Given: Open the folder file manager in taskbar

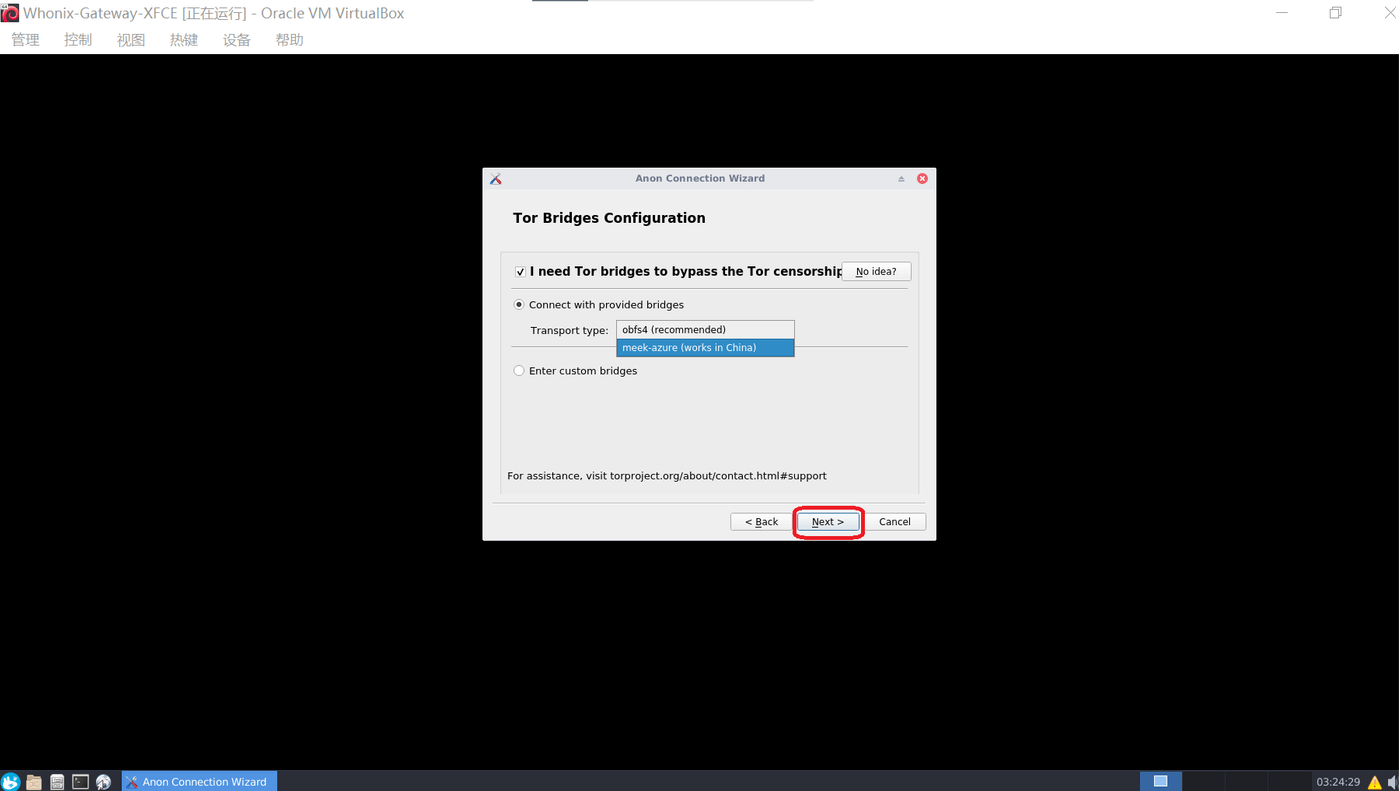Looking at the screenshot, I should [x=34, y=782].
